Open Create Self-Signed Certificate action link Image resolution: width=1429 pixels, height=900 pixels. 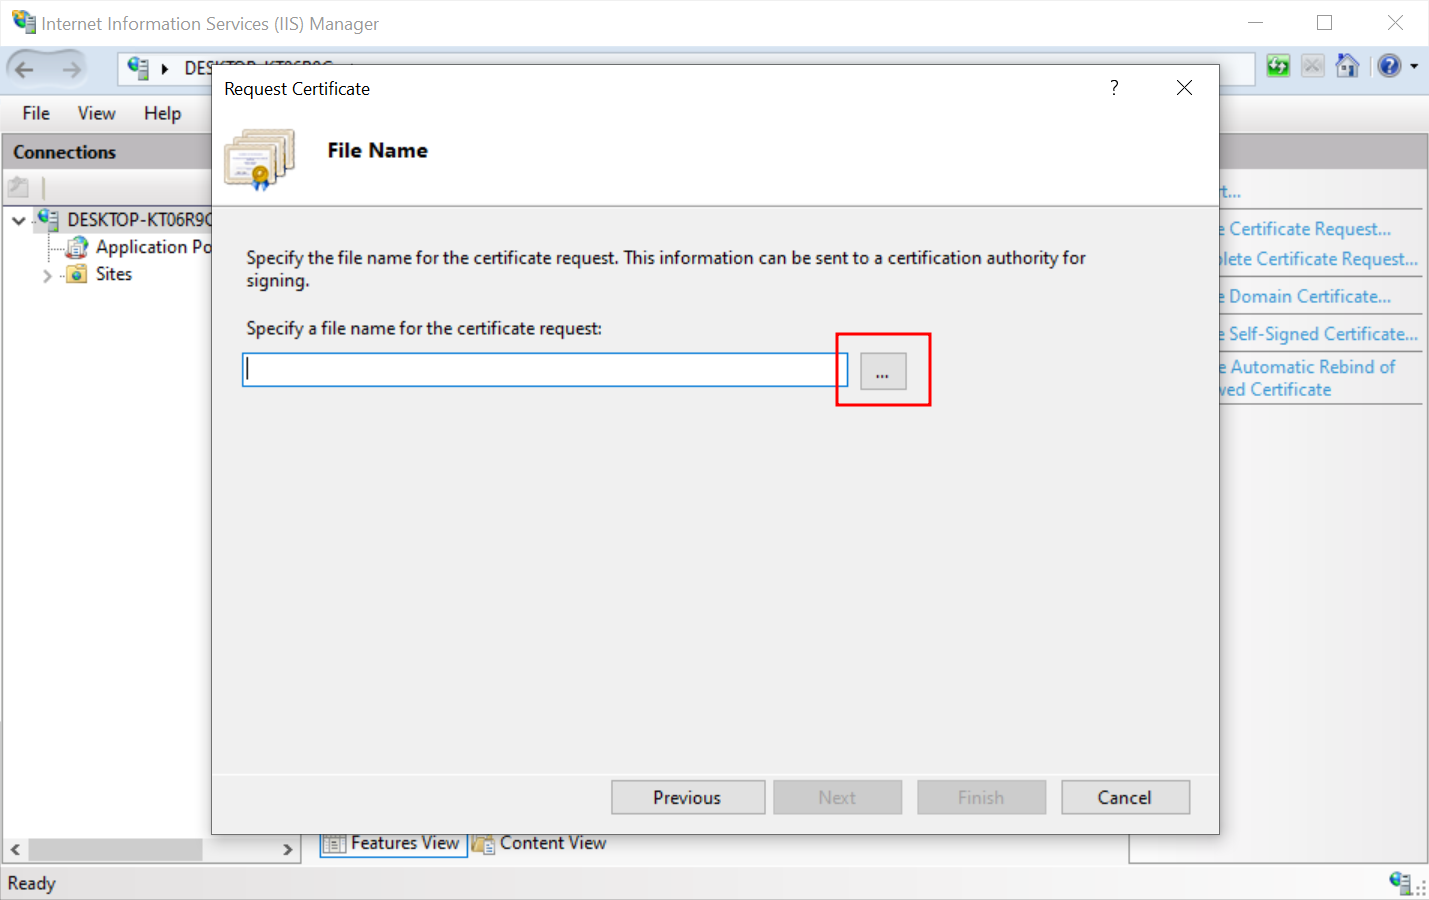[x=1319, y=334]
